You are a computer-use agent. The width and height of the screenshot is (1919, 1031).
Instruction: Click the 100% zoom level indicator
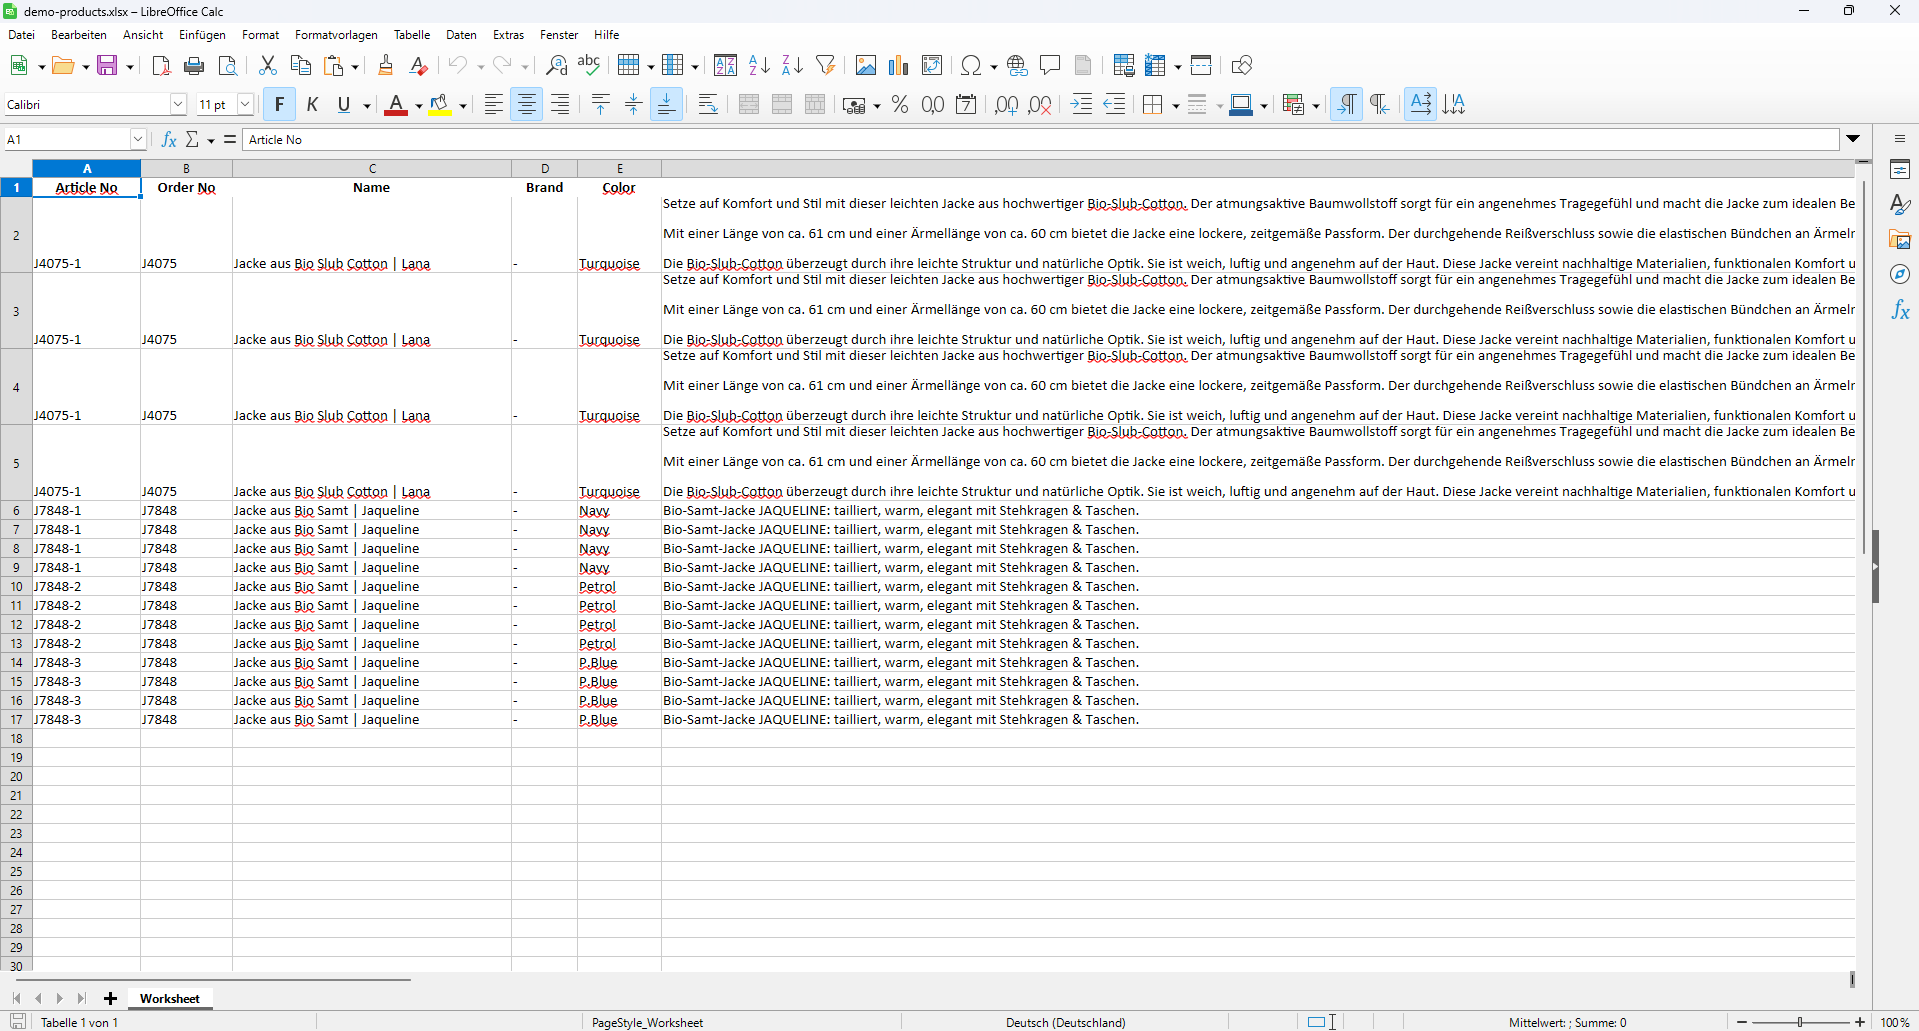tap(1895, 1022)
